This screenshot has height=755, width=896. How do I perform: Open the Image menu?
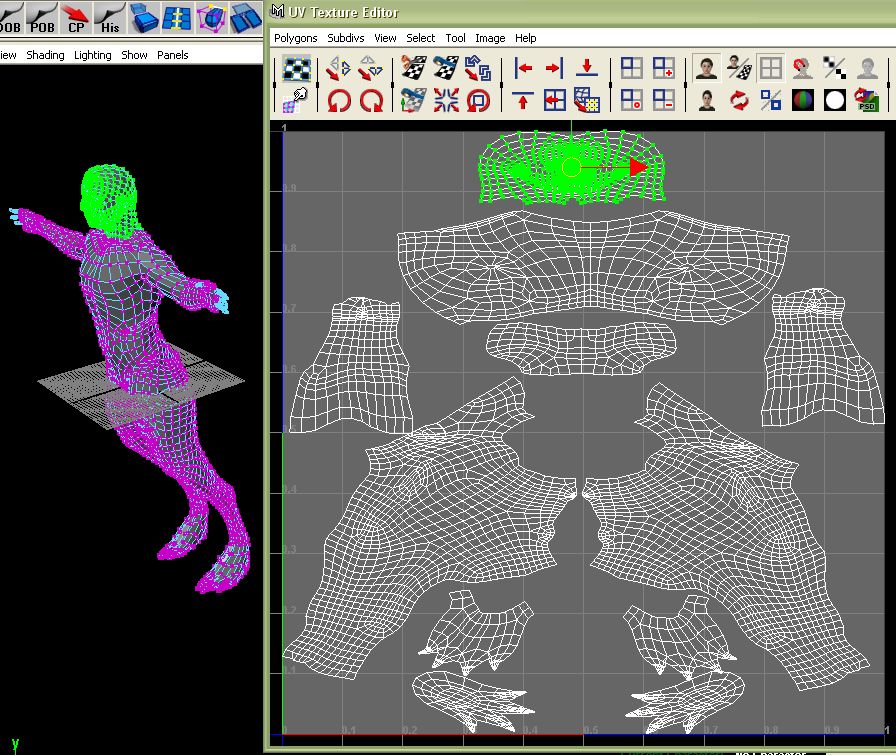491,38
